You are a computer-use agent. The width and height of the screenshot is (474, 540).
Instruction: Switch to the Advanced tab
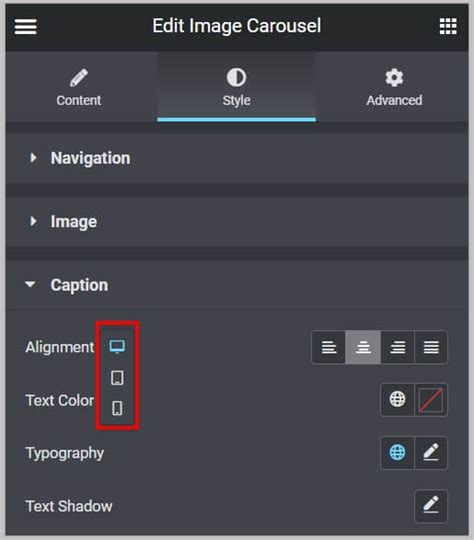click(394, 87)
